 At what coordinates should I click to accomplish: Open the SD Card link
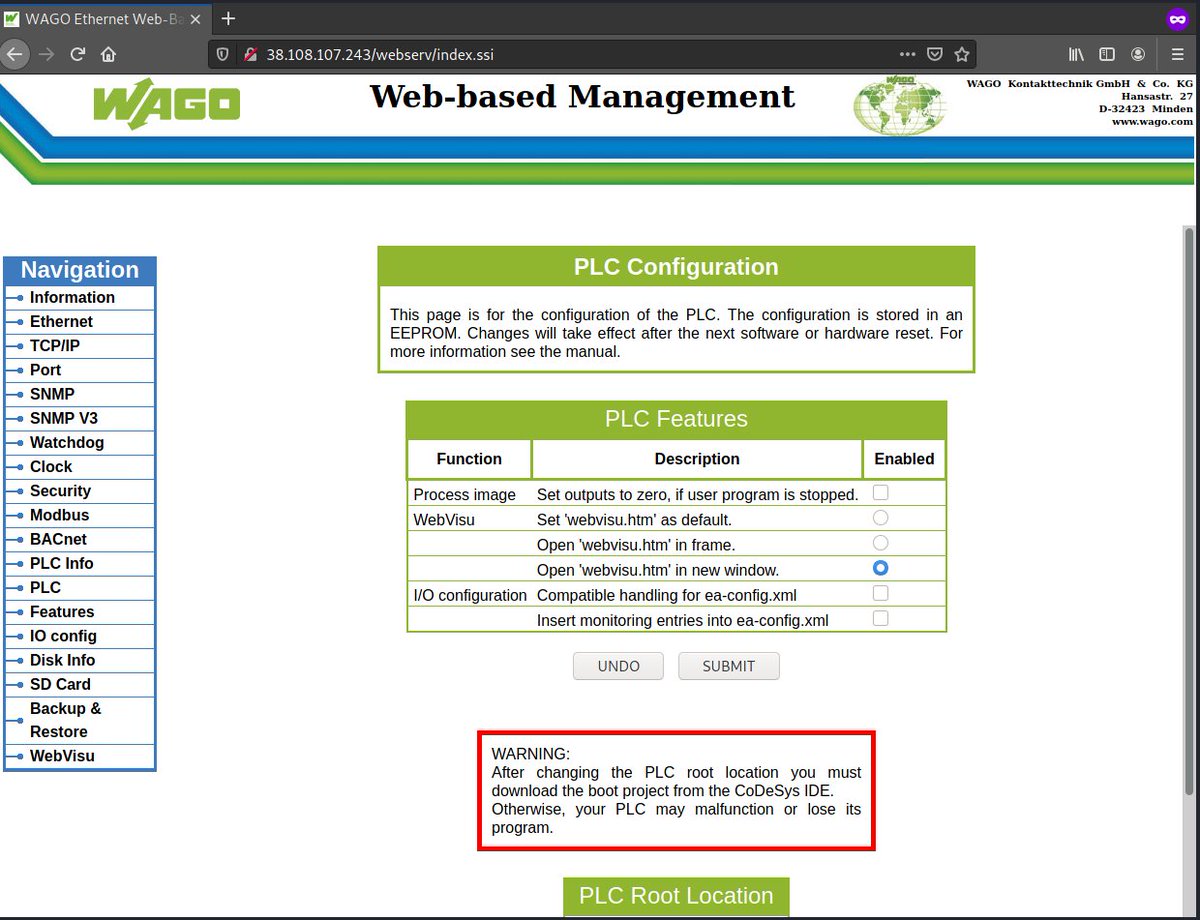click(x=60, y=684)
